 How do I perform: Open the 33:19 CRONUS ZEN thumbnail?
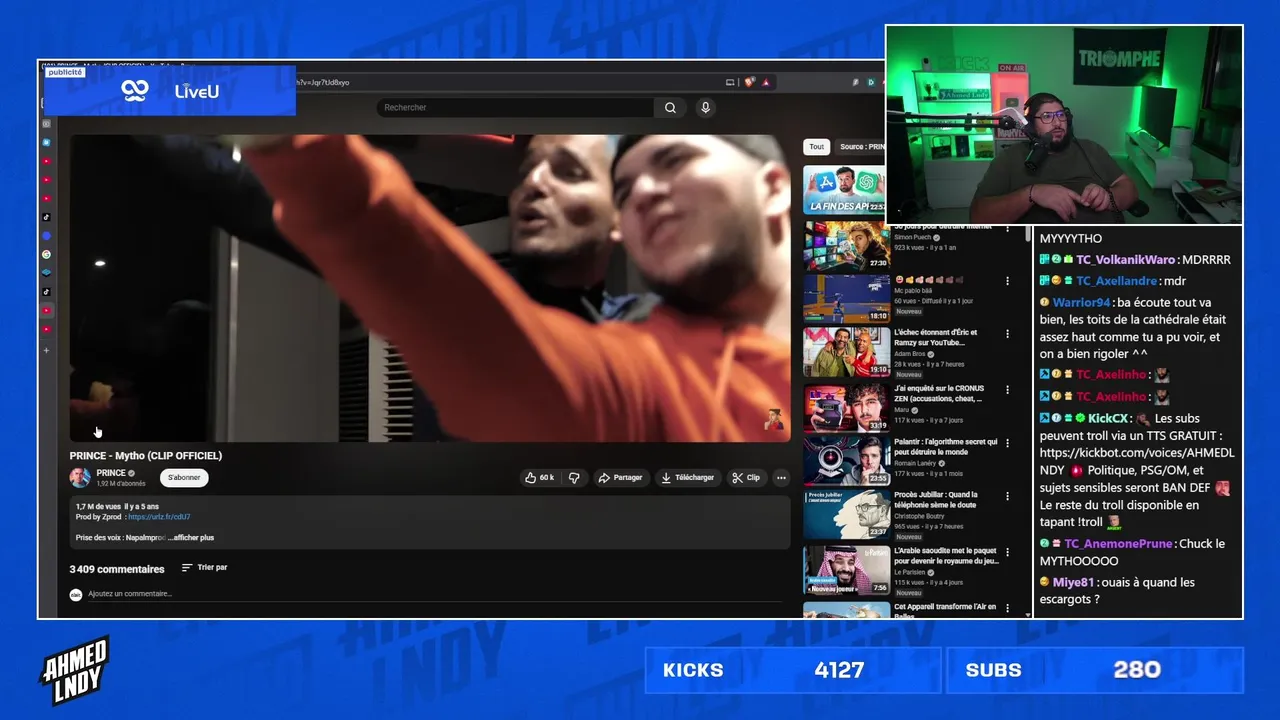(x=847, y=407)
